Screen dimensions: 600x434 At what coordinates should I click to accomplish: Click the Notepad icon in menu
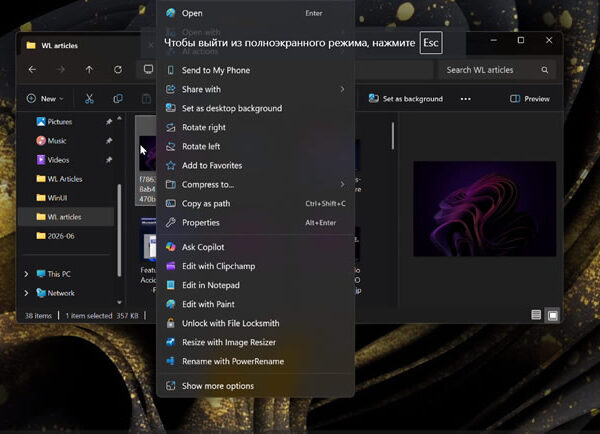(x=171, y=286)
